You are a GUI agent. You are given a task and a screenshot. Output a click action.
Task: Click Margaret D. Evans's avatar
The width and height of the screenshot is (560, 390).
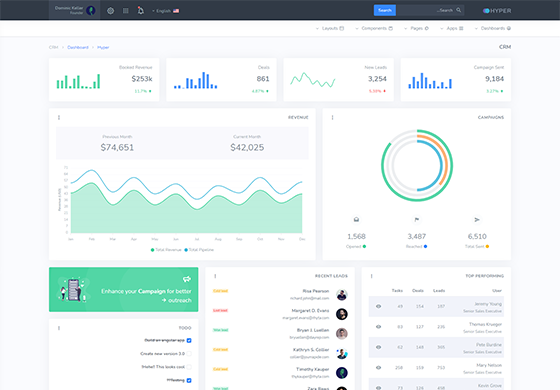click(x=342, y=314)
